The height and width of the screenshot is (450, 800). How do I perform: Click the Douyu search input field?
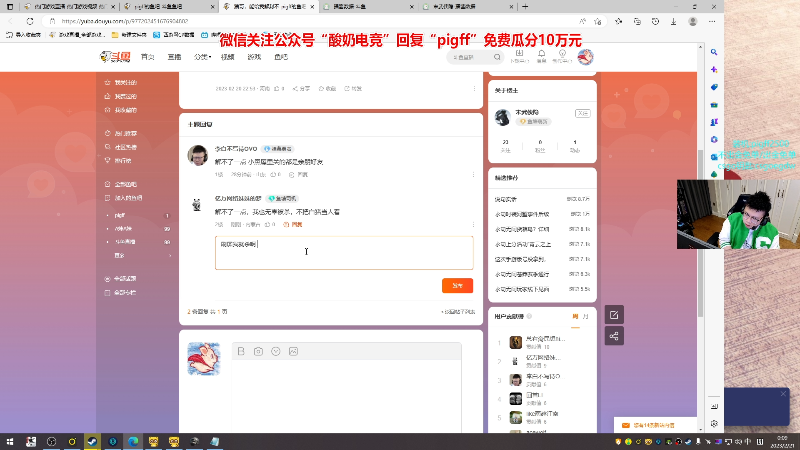471,57
